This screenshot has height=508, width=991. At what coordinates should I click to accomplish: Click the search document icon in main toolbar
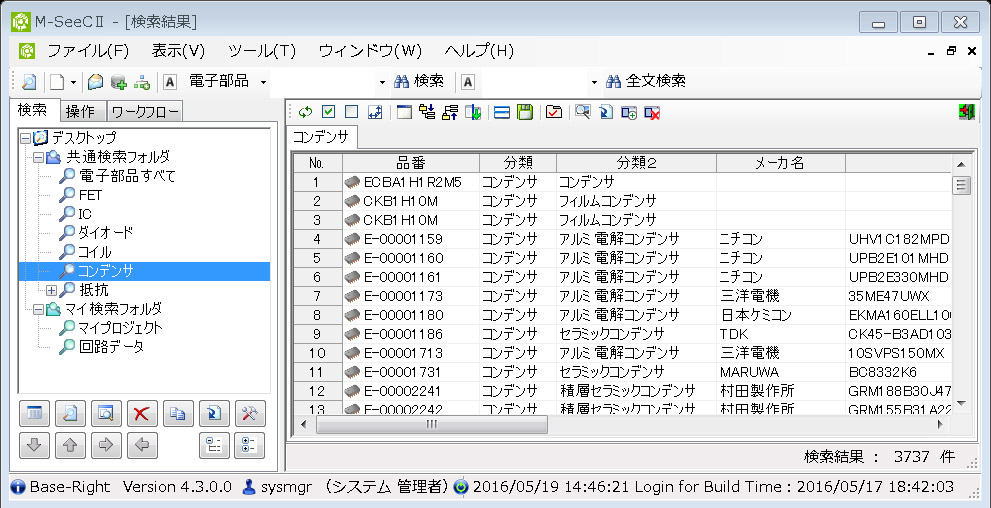pyautogui.click(x=29, y=82)
